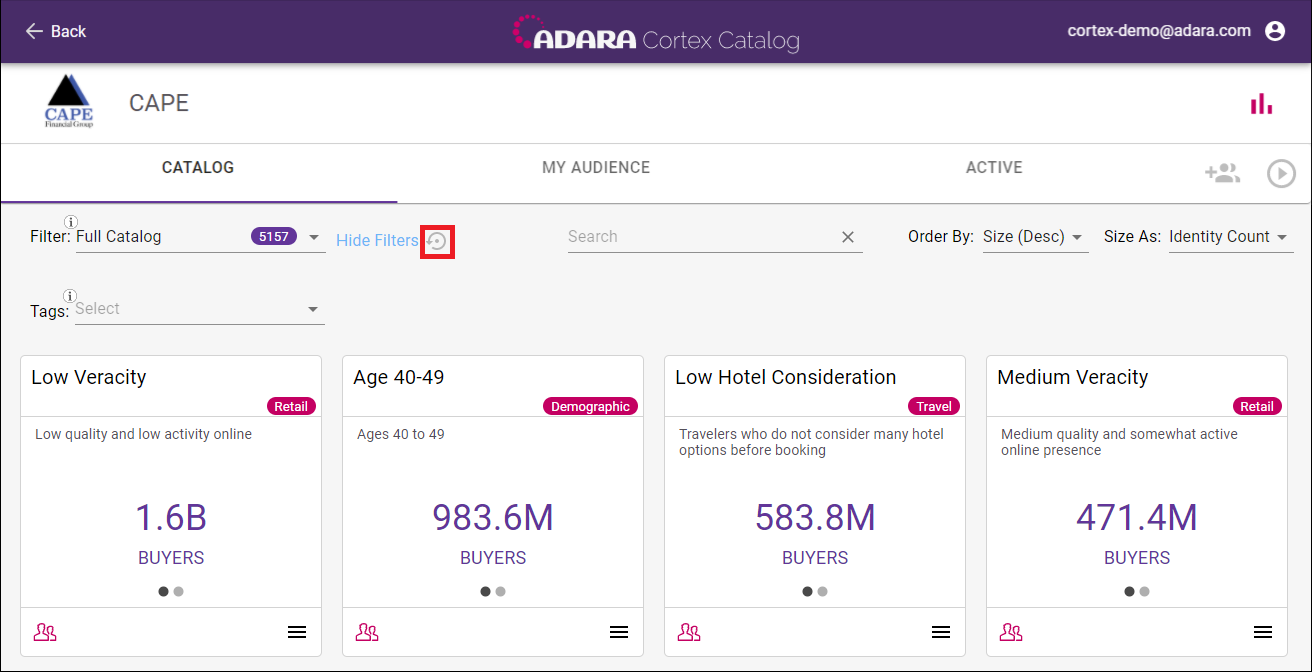Hide the filters using Hide Filters link
The width and height of the screenshot is (1312, 672).
click(377, 240)
